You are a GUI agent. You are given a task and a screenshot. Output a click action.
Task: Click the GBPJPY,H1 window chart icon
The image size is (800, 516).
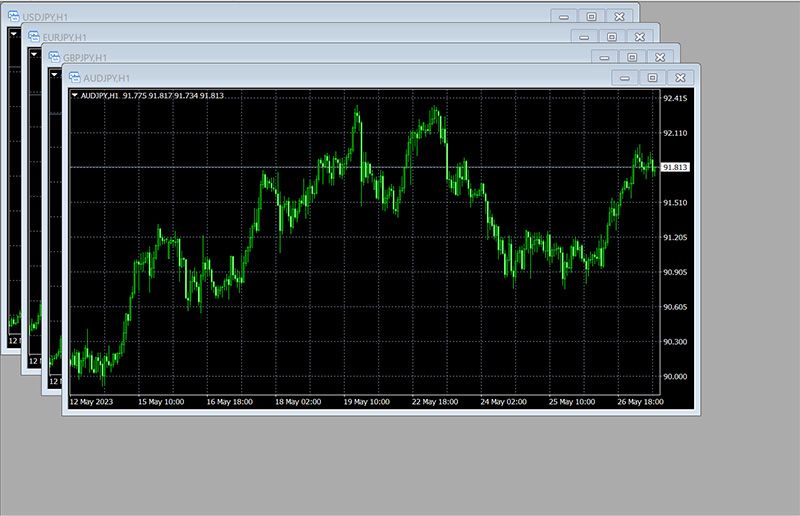(x=53, y=57)
